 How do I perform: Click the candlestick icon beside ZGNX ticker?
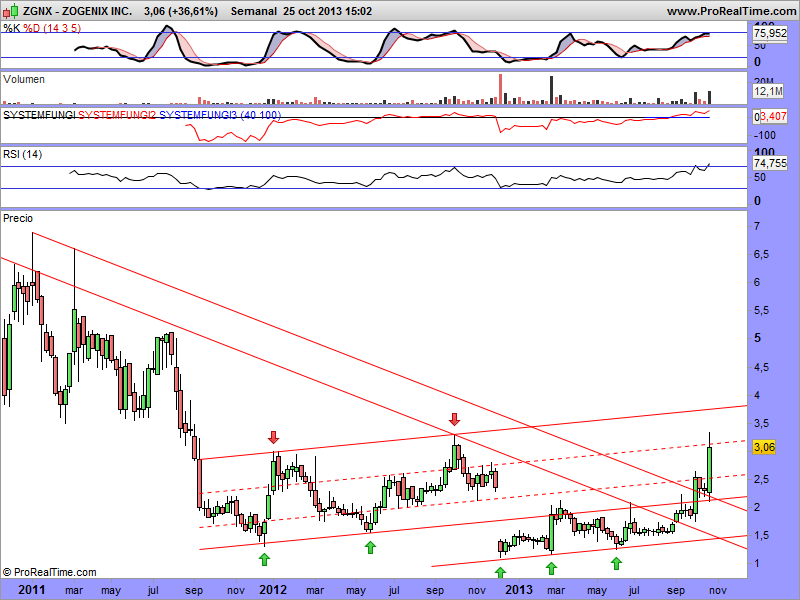tap(11, 11)
